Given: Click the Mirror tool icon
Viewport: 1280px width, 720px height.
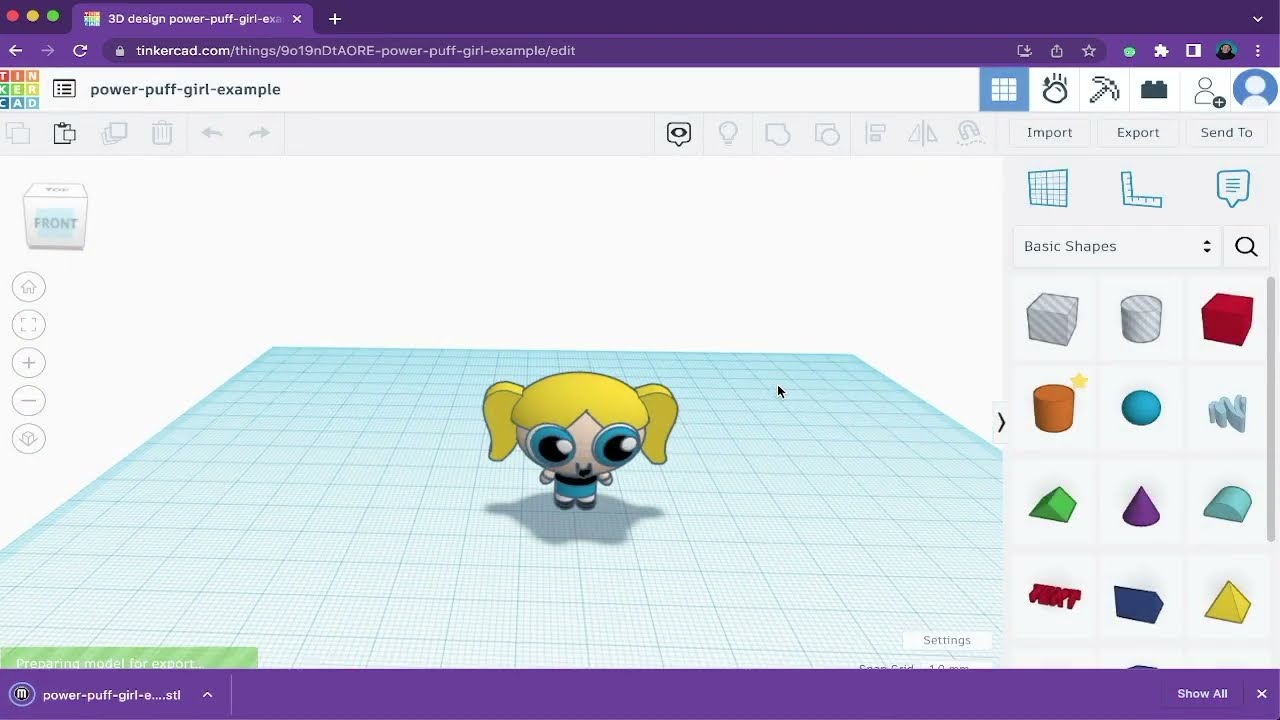Looking at the screenshot, I should click(x=923, y=133).
